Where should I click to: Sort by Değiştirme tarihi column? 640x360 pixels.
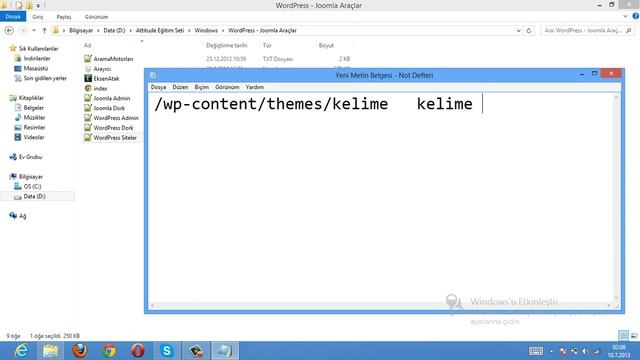click(227, 45)
